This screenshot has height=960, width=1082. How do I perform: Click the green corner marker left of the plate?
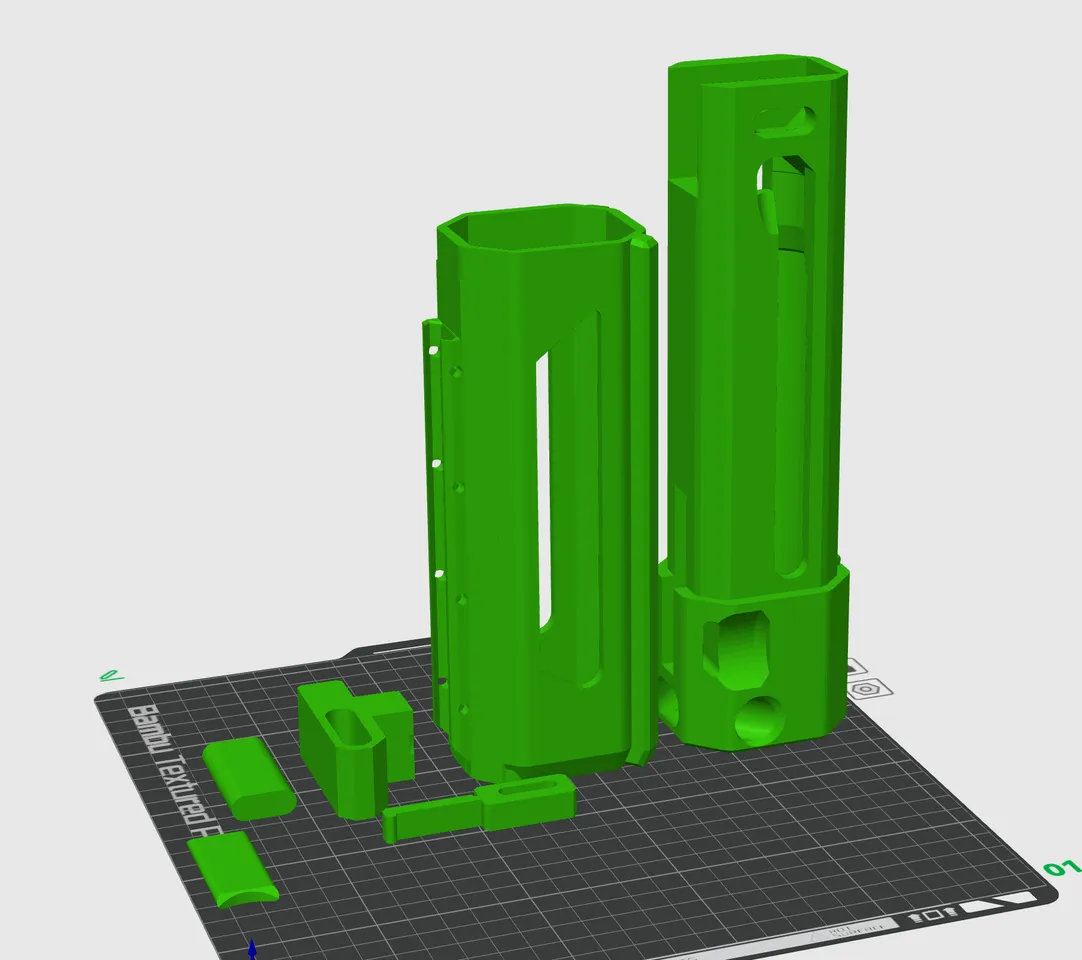(x=110, y=676)
